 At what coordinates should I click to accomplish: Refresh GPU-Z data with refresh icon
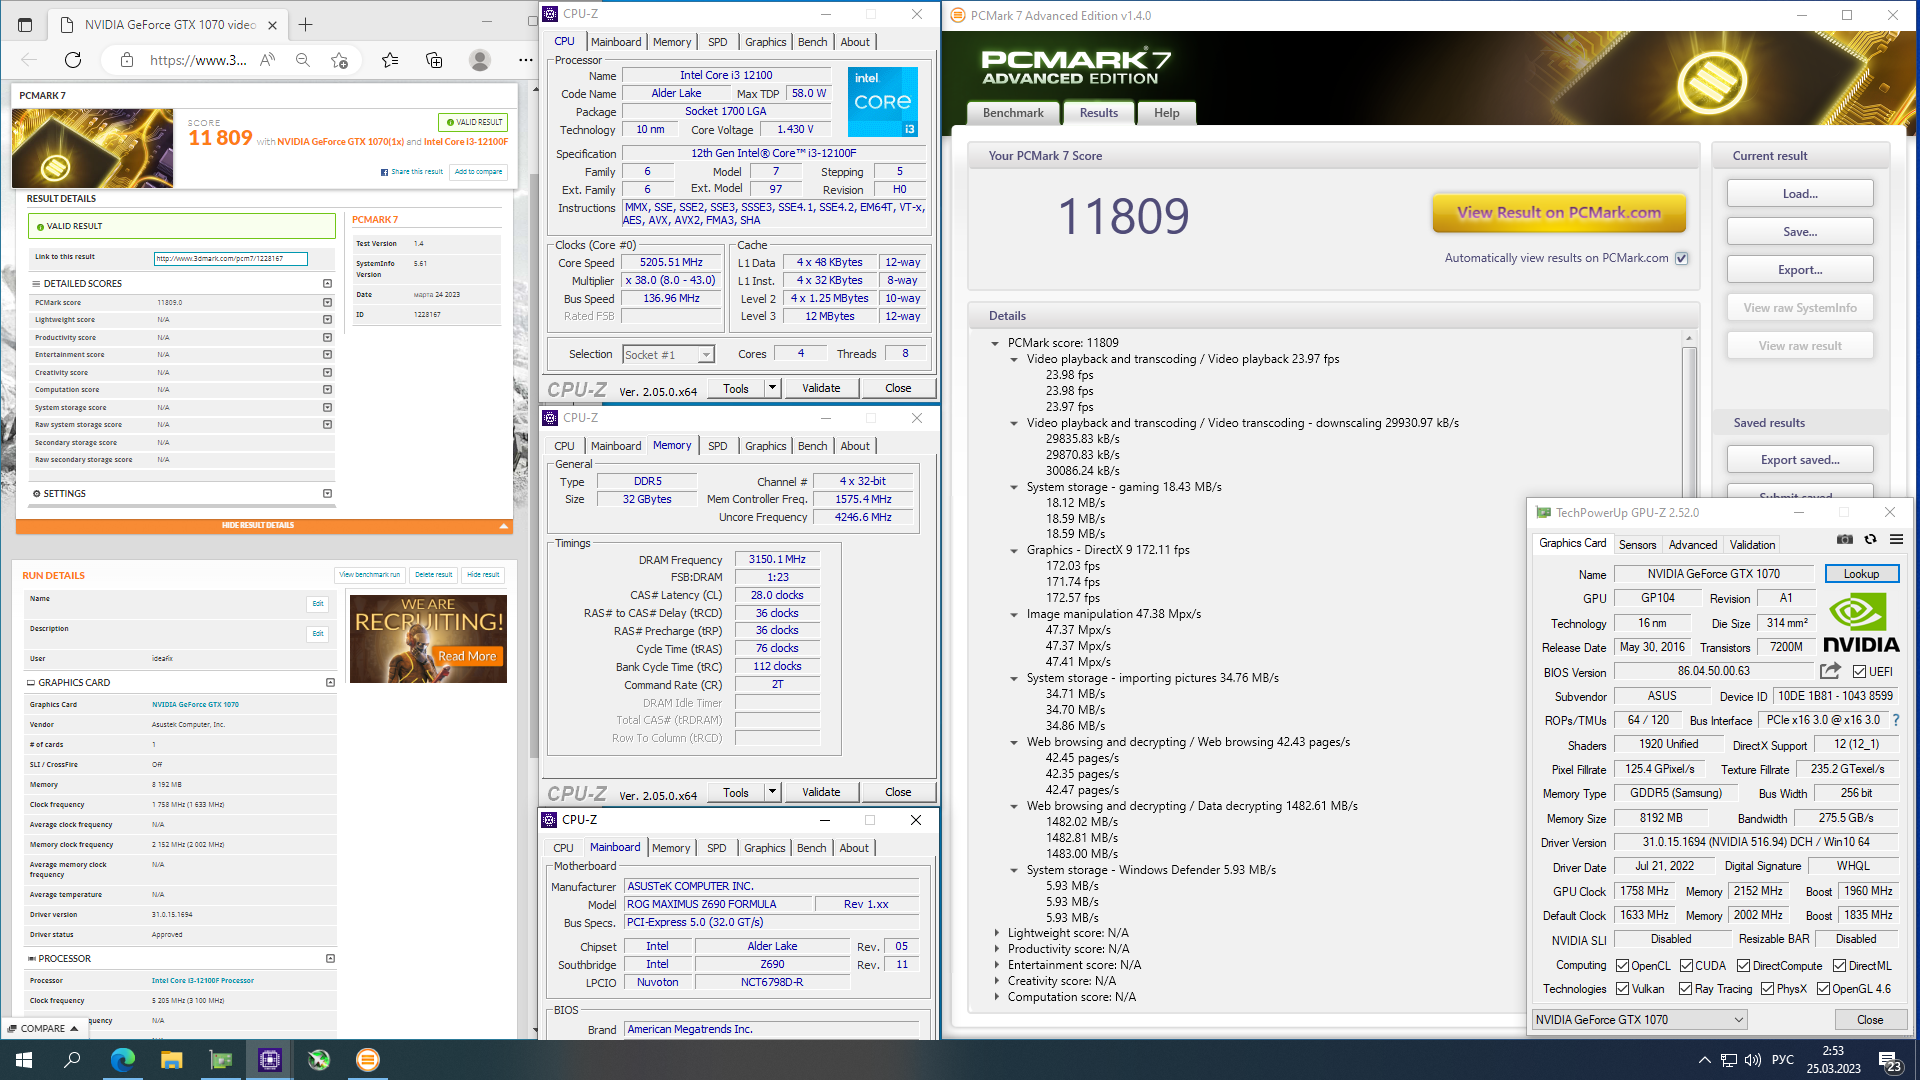(x=1870, y=540)
